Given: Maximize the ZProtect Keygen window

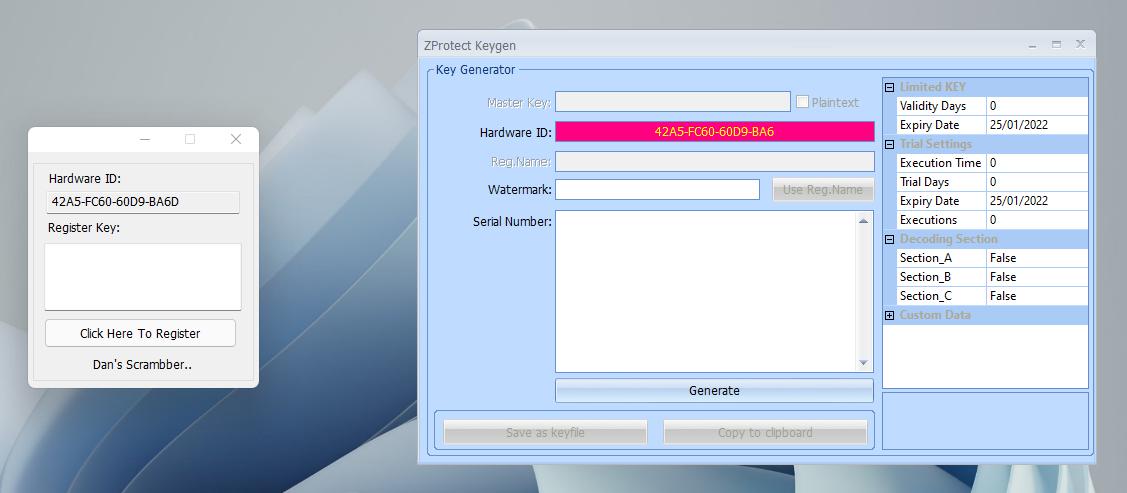Looking at the screenshot, I should click(1056, 45).
